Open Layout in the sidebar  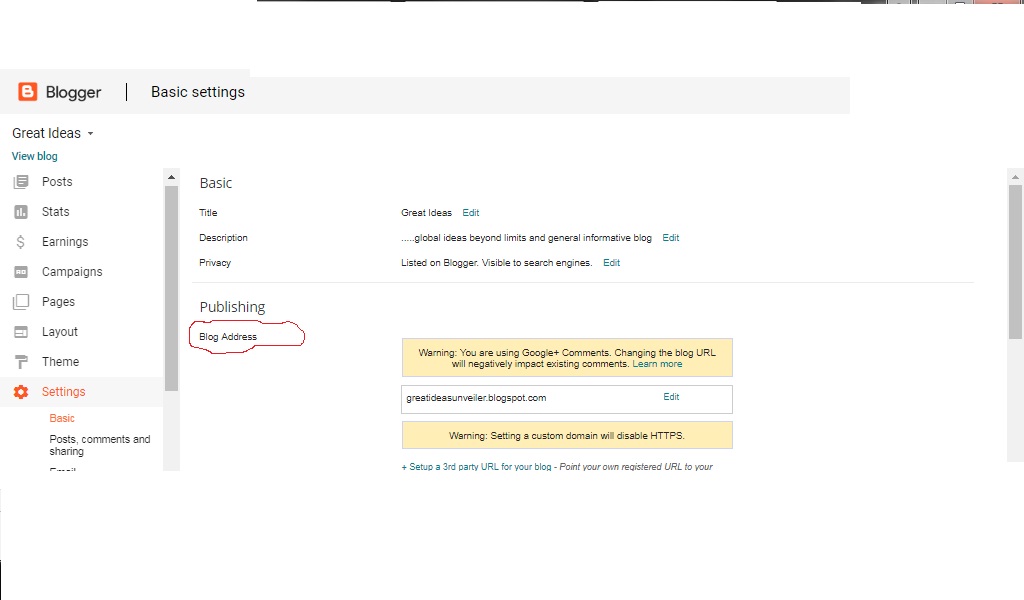click(x=59, y=332)
